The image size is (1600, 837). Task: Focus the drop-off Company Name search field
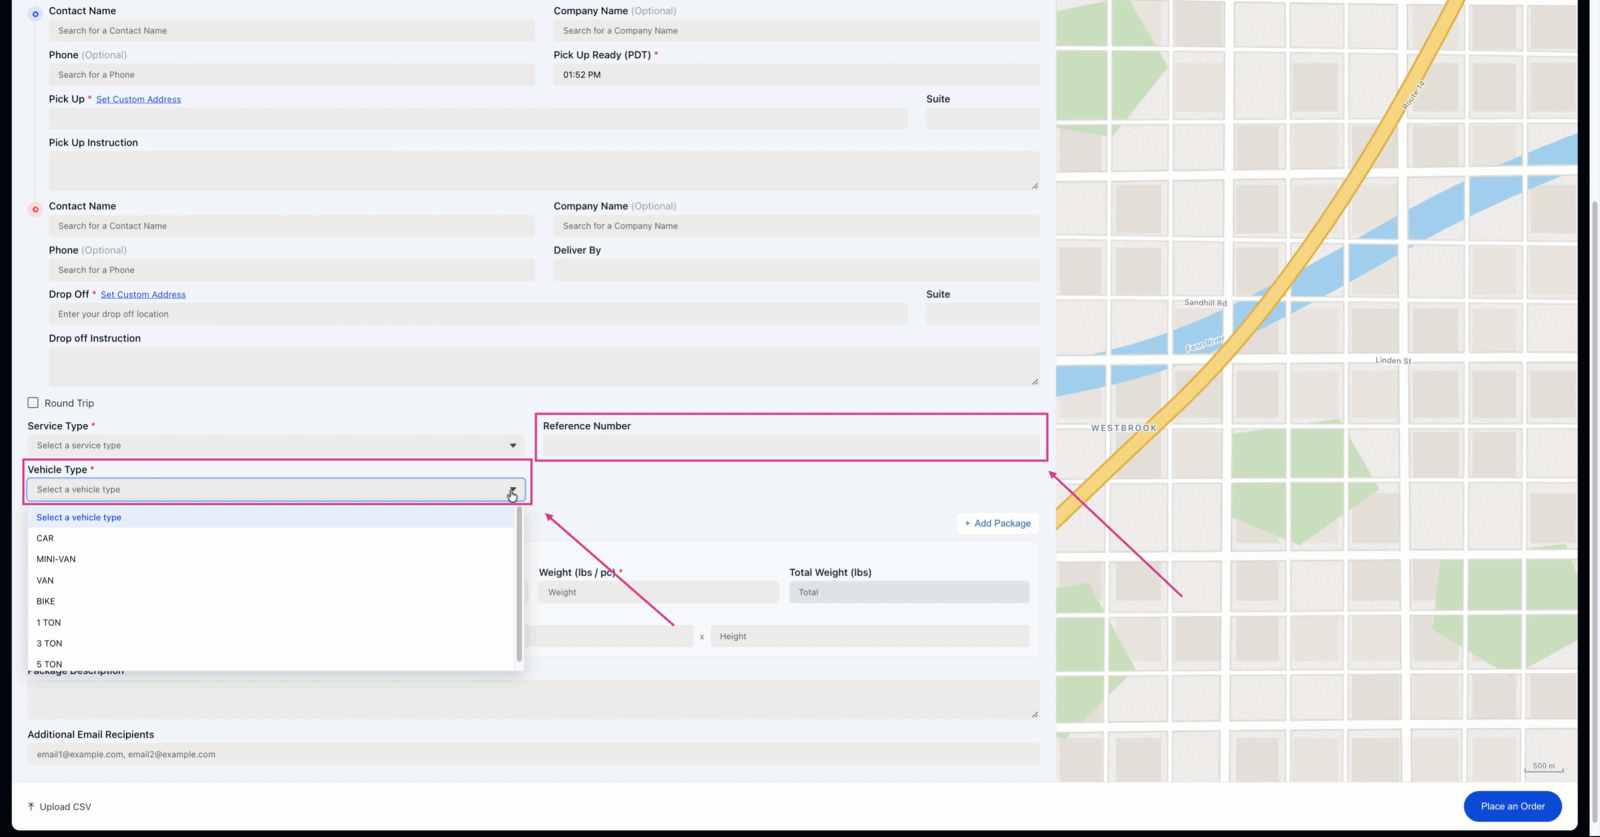[796, 226]
